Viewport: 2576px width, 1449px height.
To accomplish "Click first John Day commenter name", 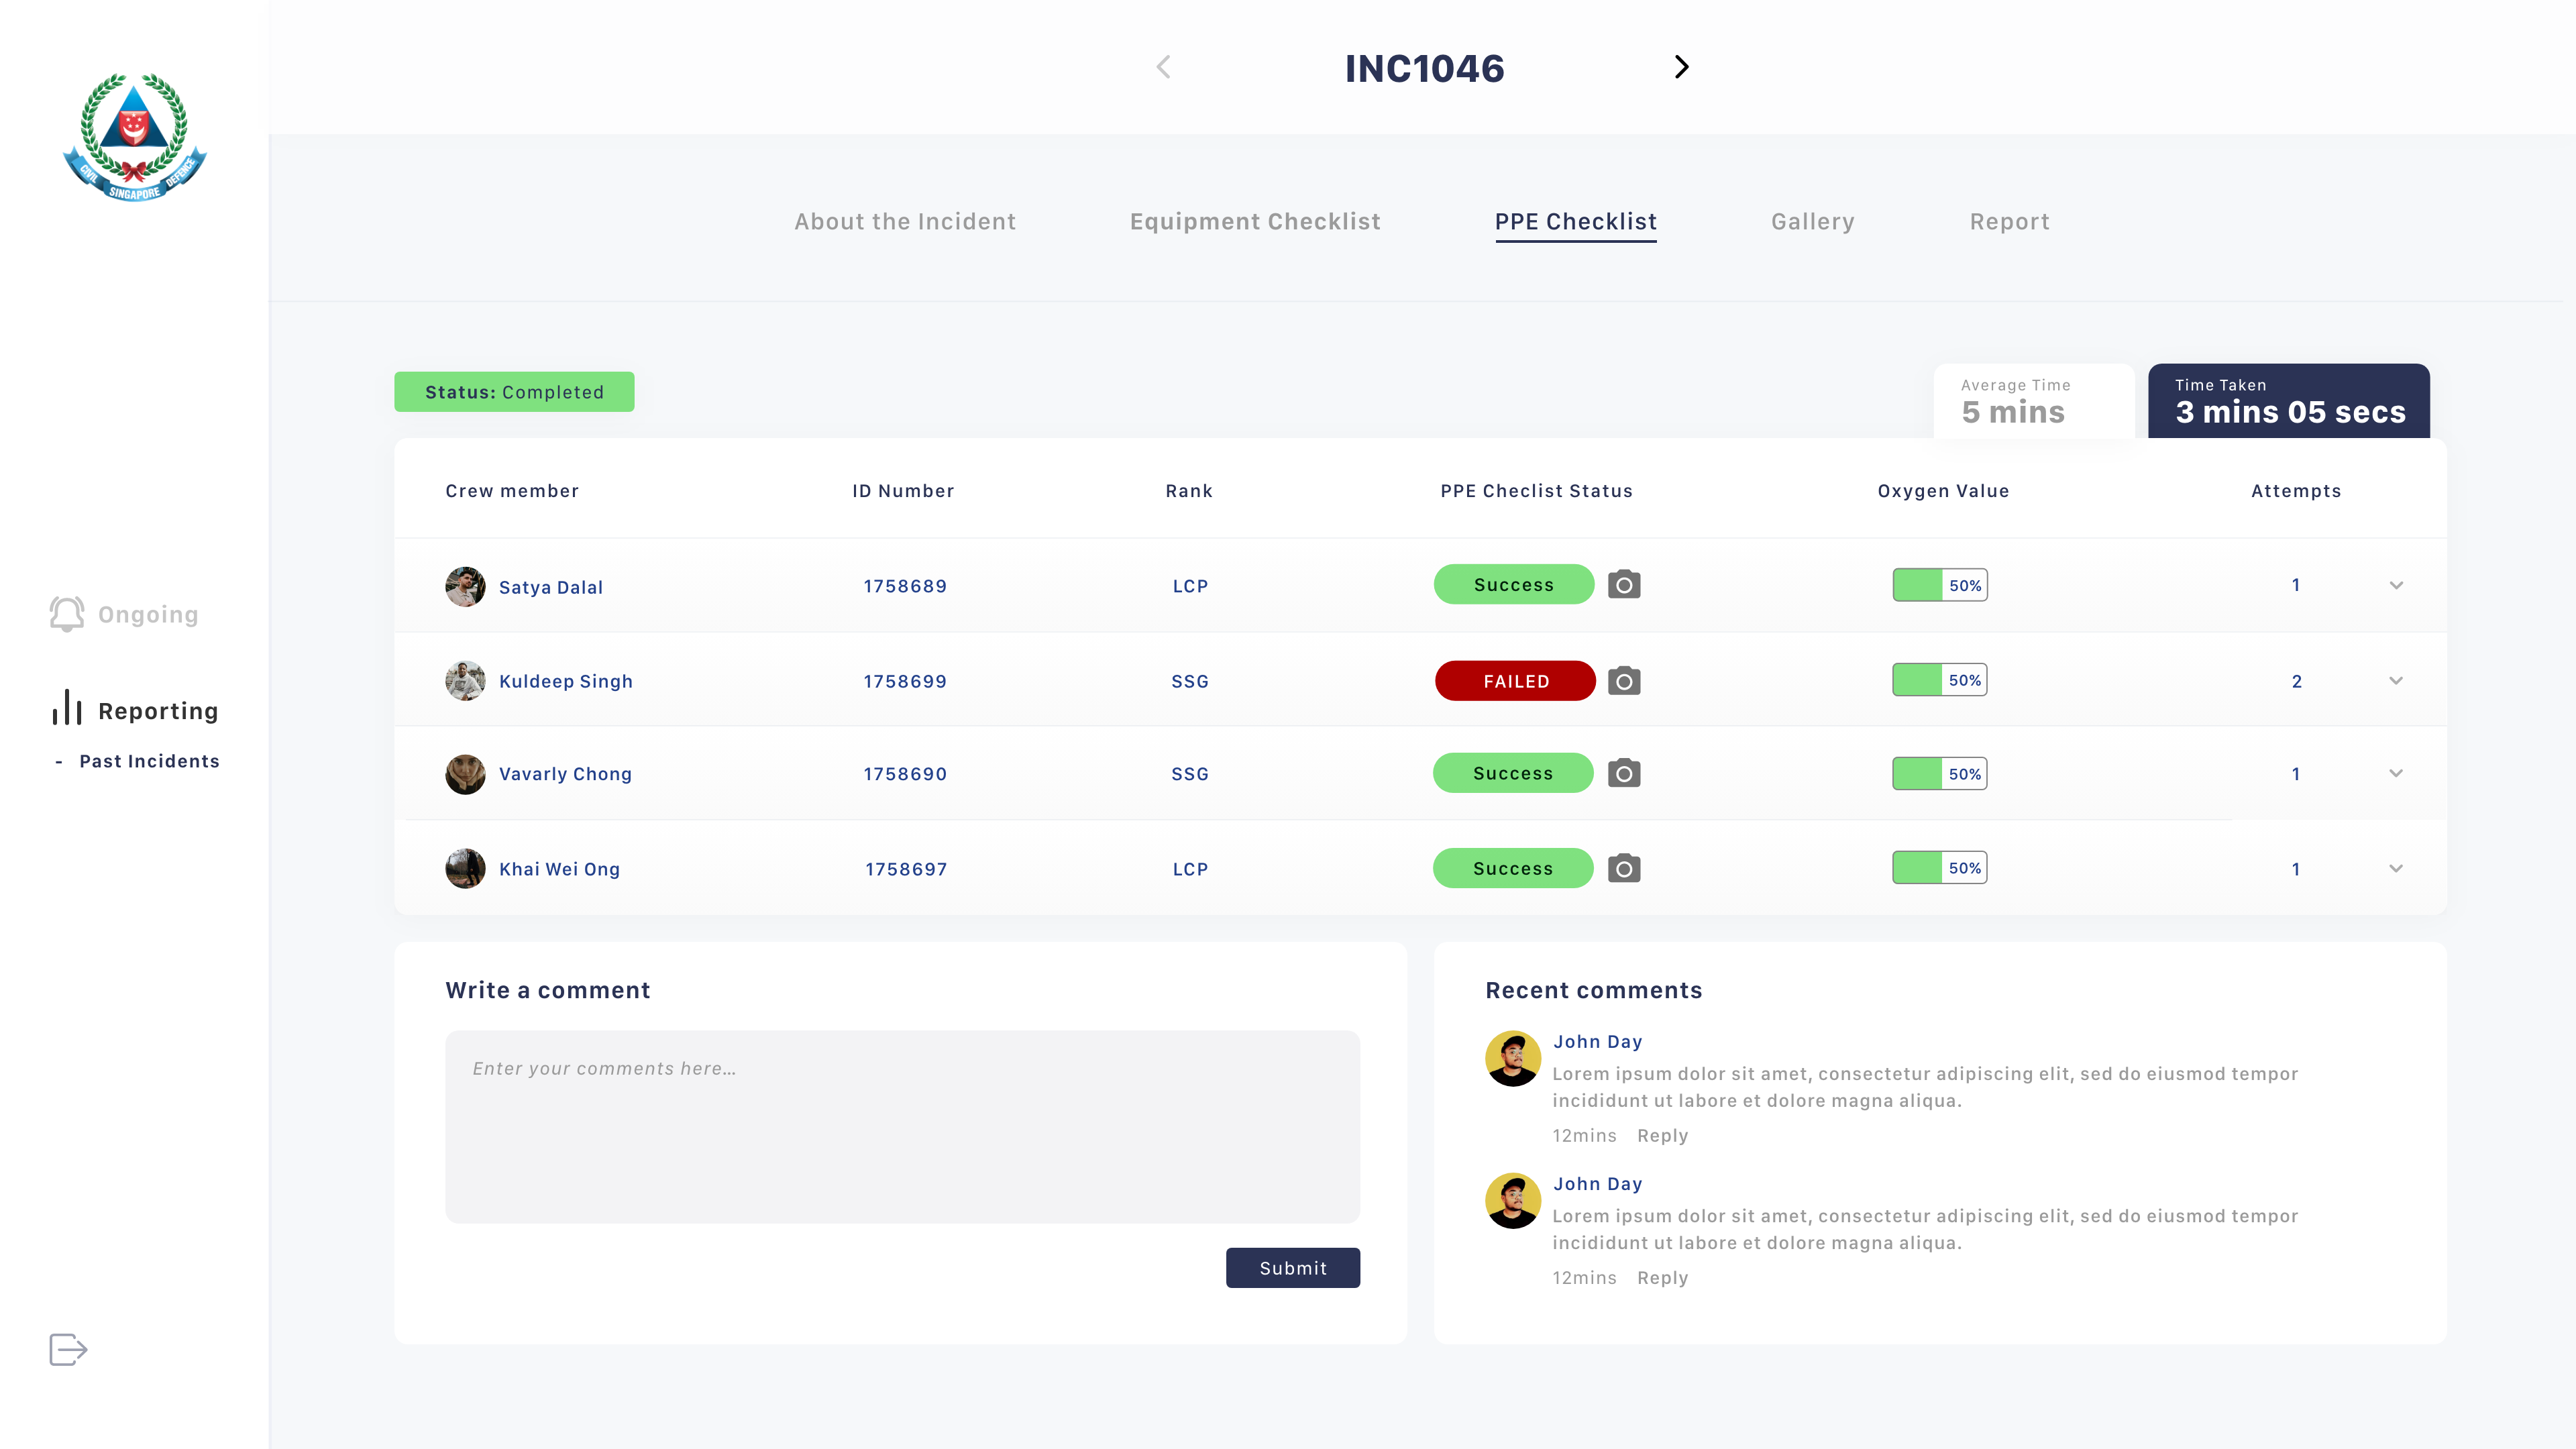I will click(x=1597, y=1041).
